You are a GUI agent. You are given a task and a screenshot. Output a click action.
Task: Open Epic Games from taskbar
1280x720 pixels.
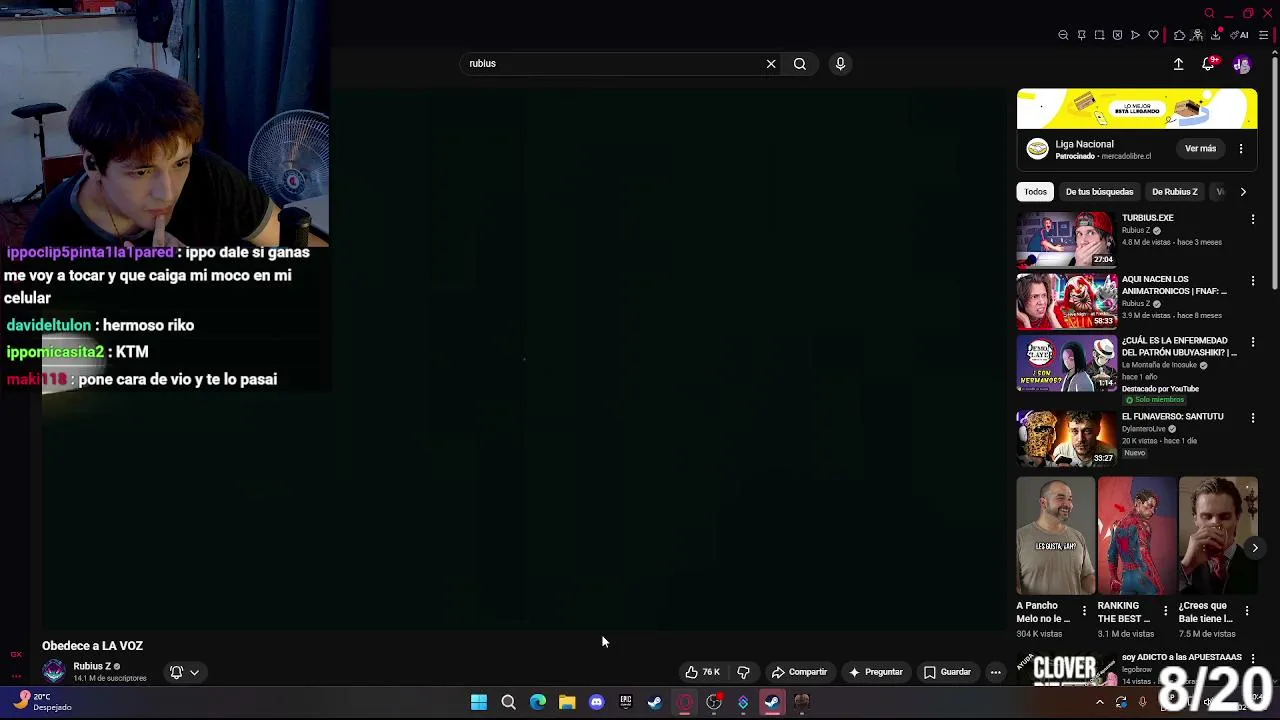(626, 702)
